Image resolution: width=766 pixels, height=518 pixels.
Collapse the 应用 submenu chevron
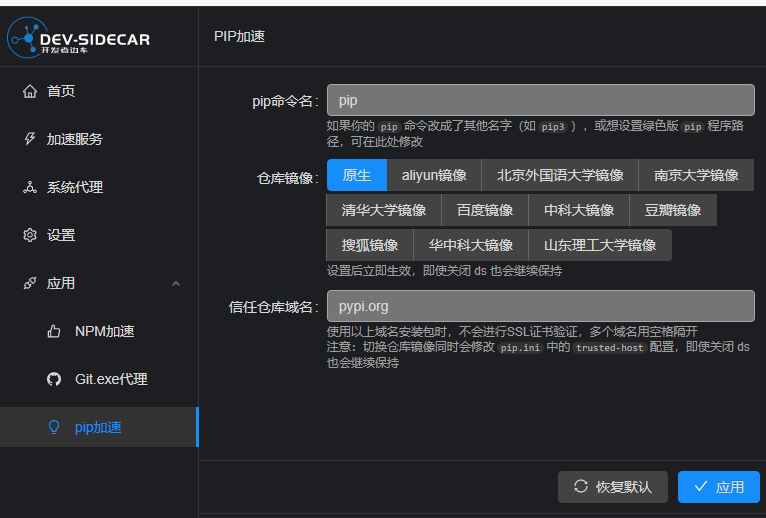click(x=176, y=283)
